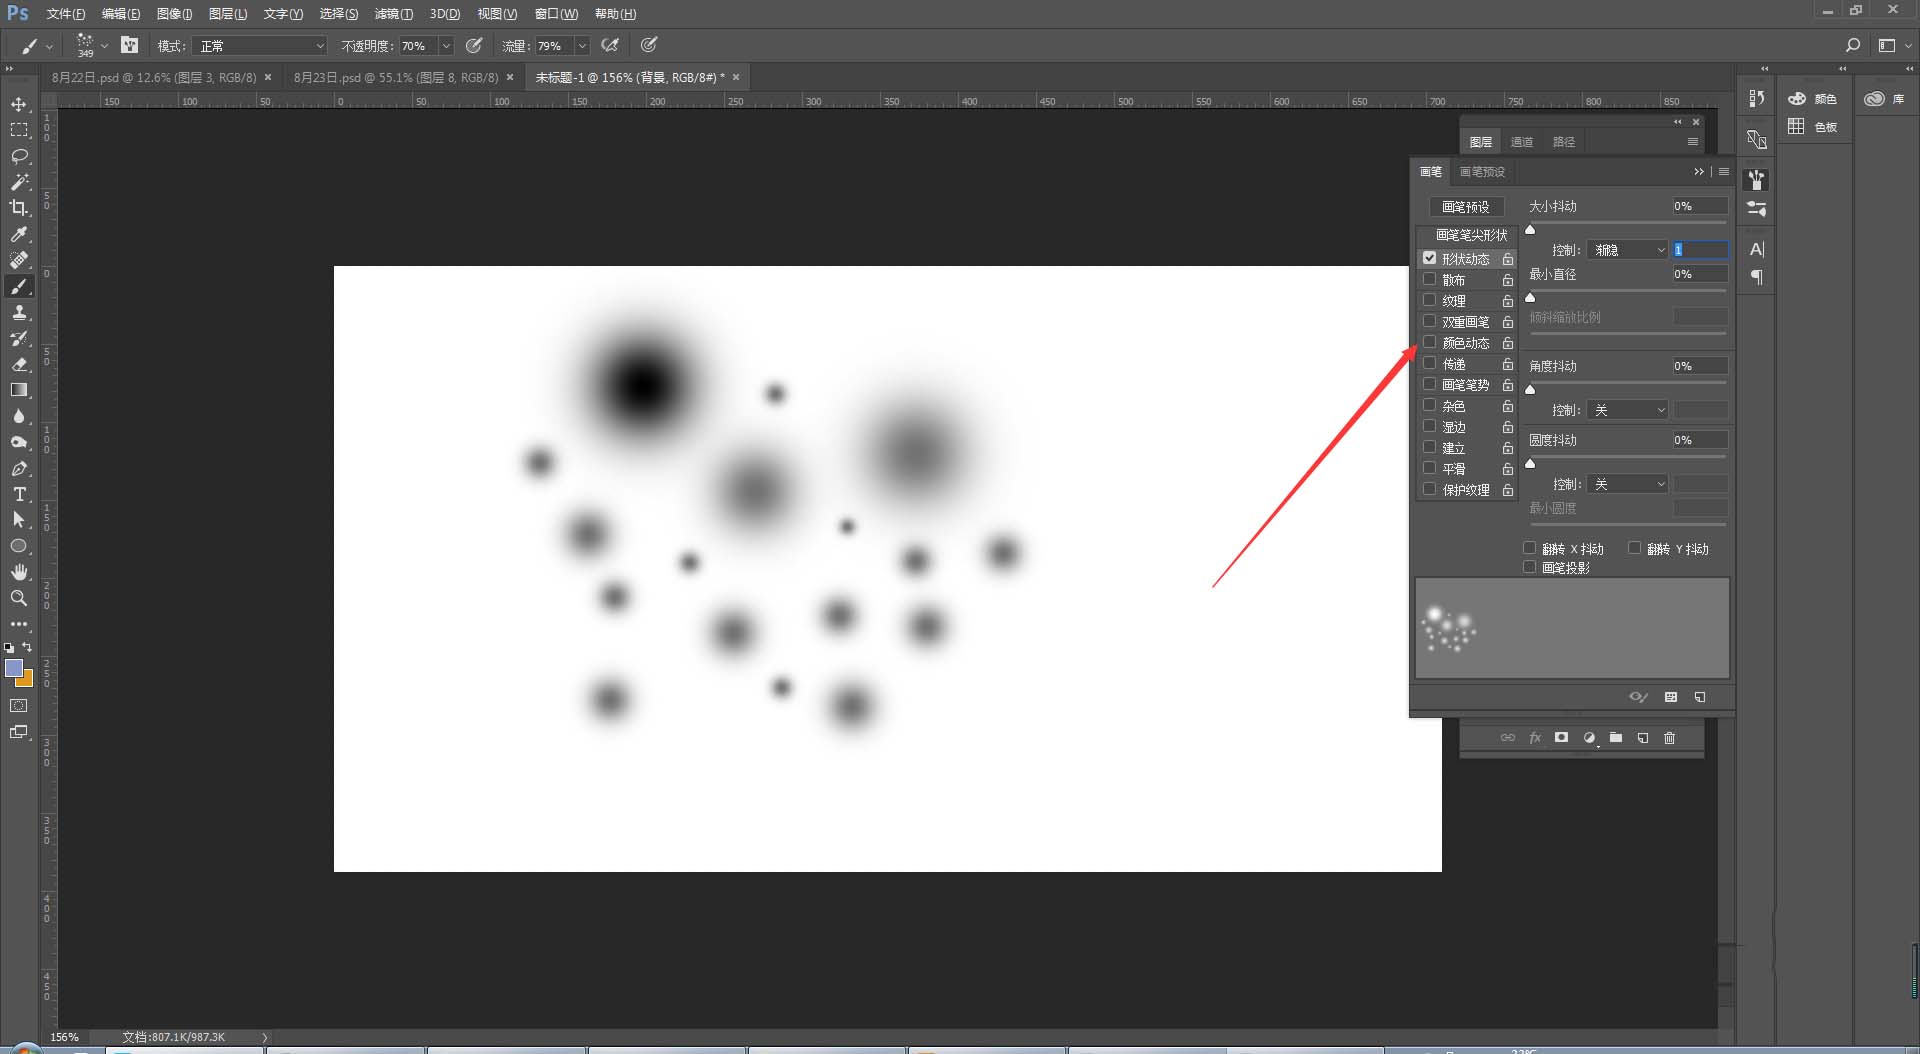
Task: Enable the 画笔投影 checkbox
Action: coord(1530,567)
